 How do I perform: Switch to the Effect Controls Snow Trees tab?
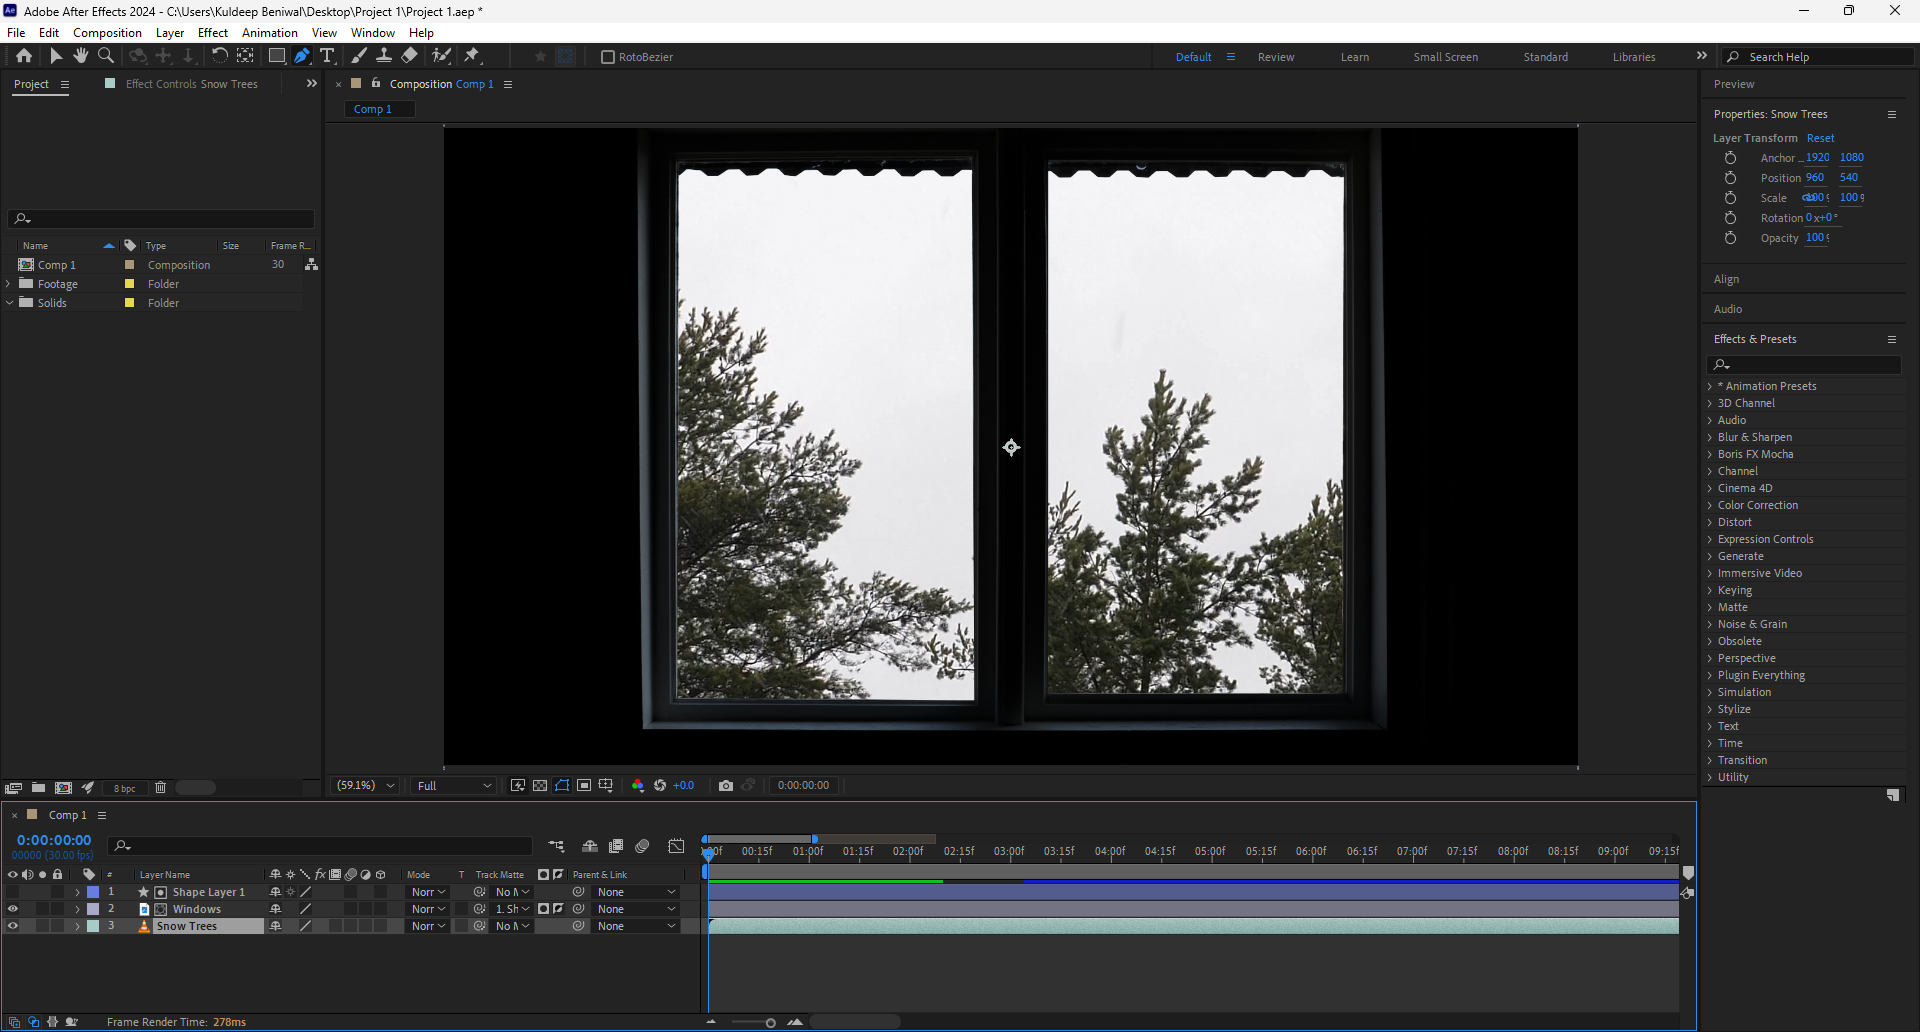tap(191, 84)
